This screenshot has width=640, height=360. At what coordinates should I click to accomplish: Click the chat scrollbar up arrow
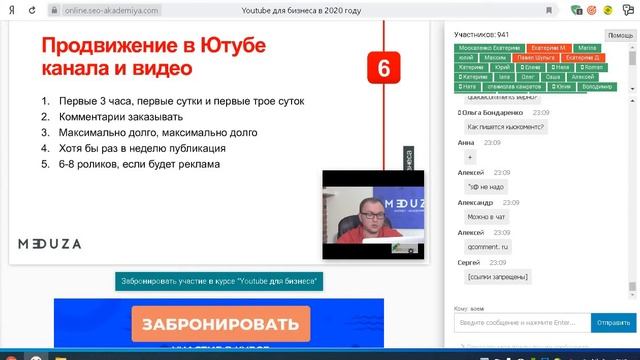pyautogui.click(x=632, y=100)
